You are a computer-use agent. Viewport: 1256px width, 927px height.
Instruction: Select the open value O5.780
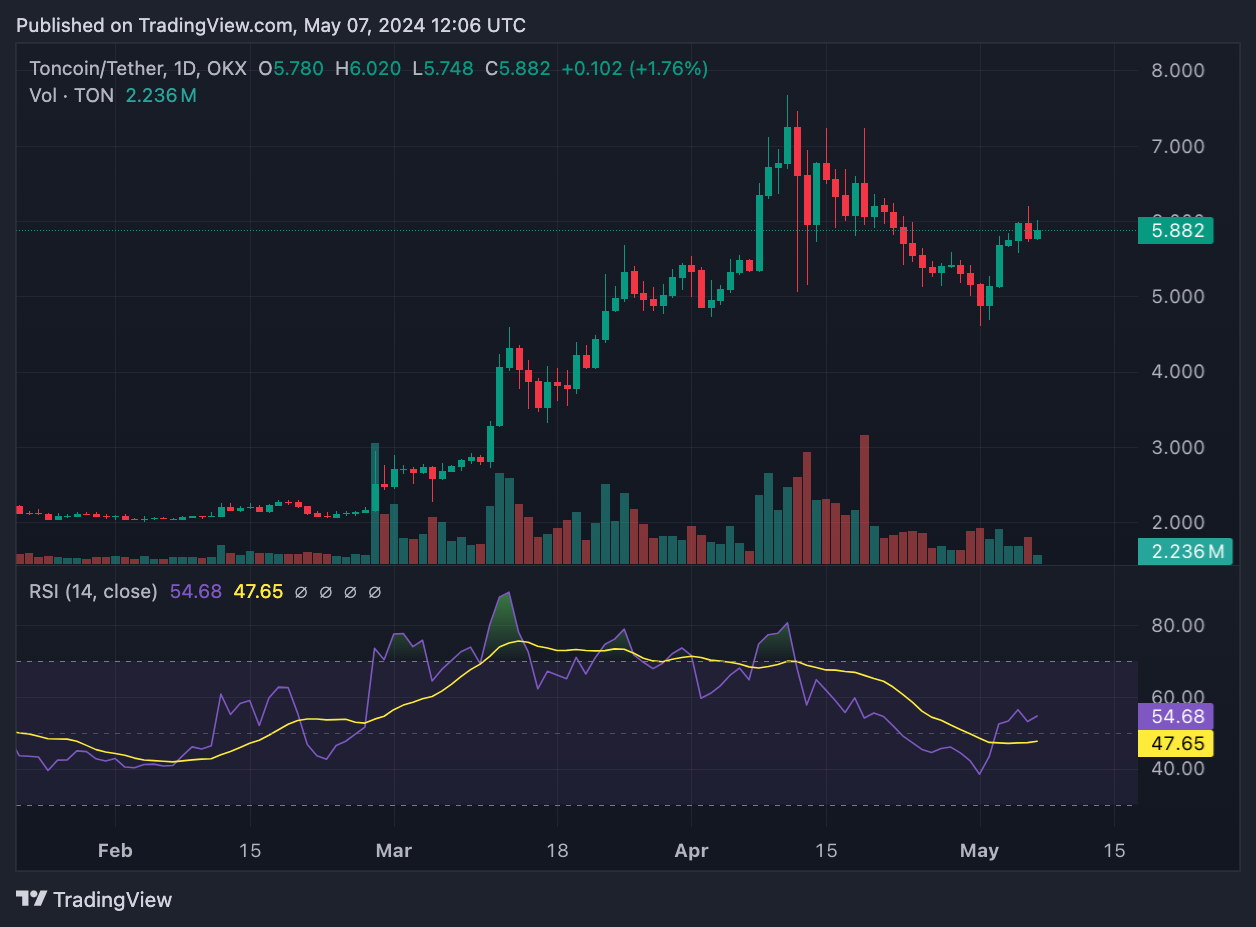(x=292, y=69)
